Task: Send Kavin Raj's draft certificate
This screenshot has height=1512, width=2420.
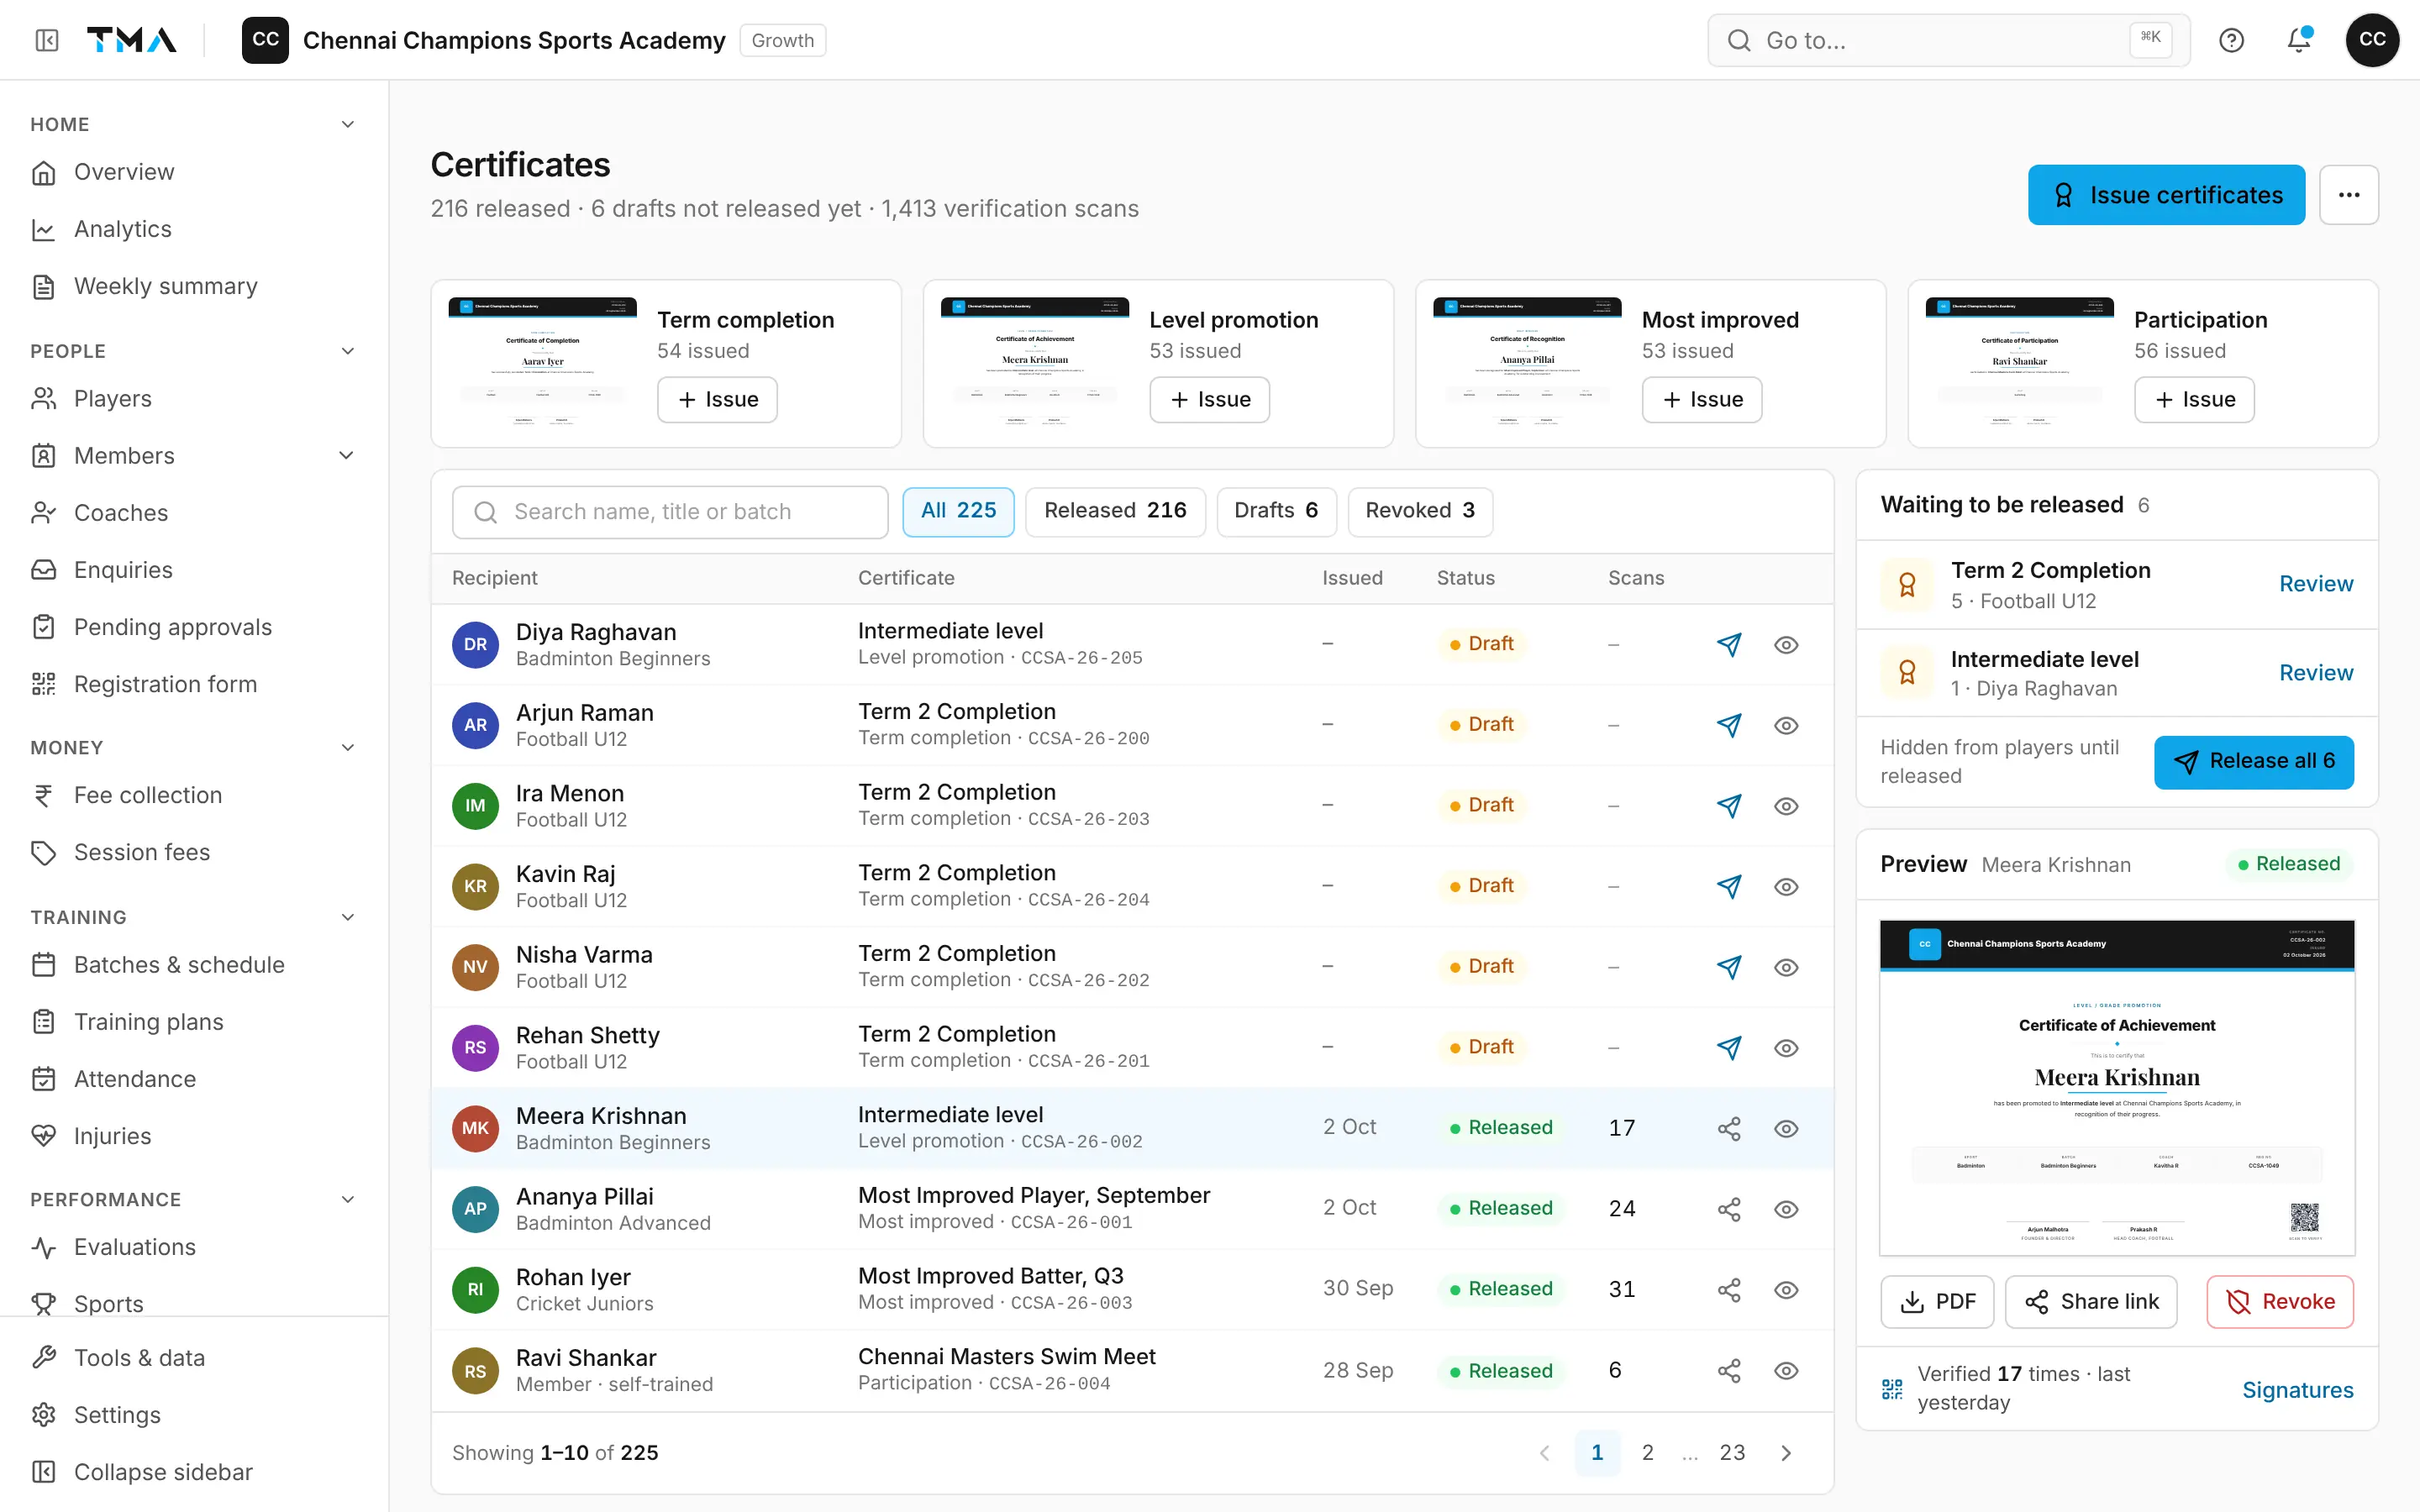Action: 1729,886
